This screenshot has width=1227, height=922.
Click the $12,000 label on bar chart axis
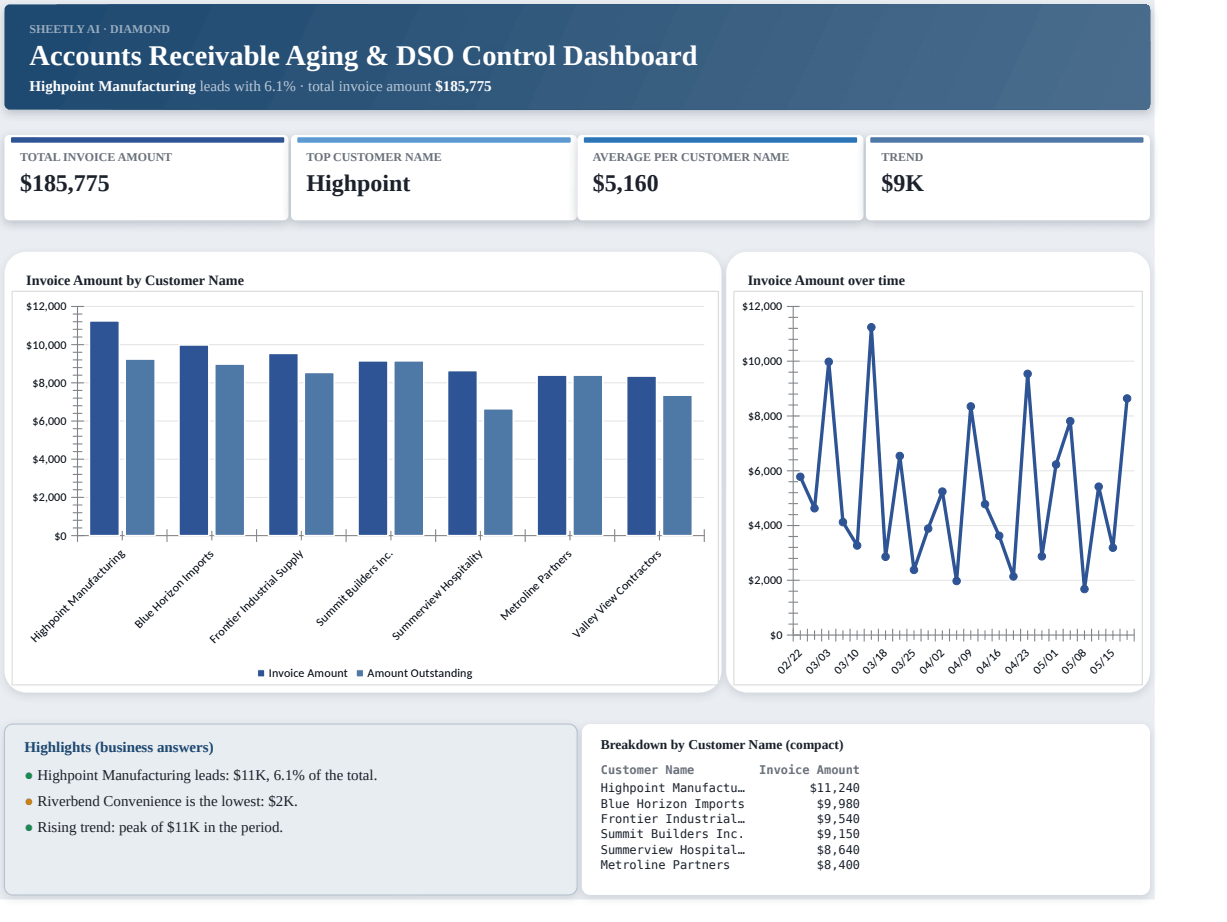click(x=46, y=307)
